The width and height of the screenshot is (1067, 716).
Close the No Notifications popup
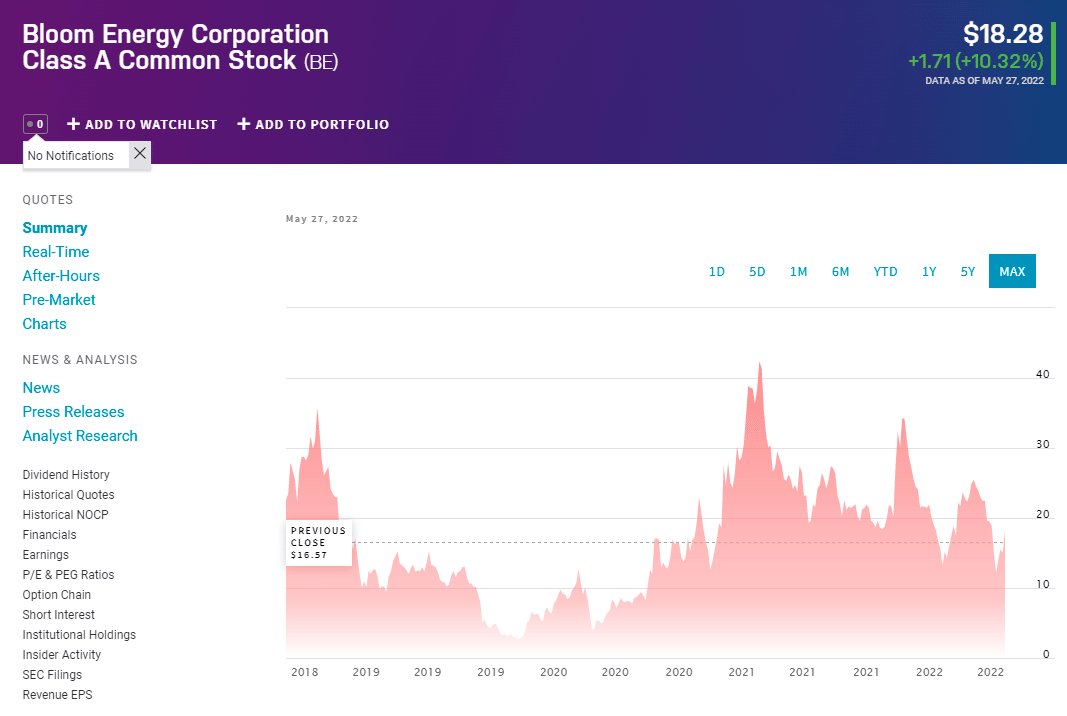139,154
